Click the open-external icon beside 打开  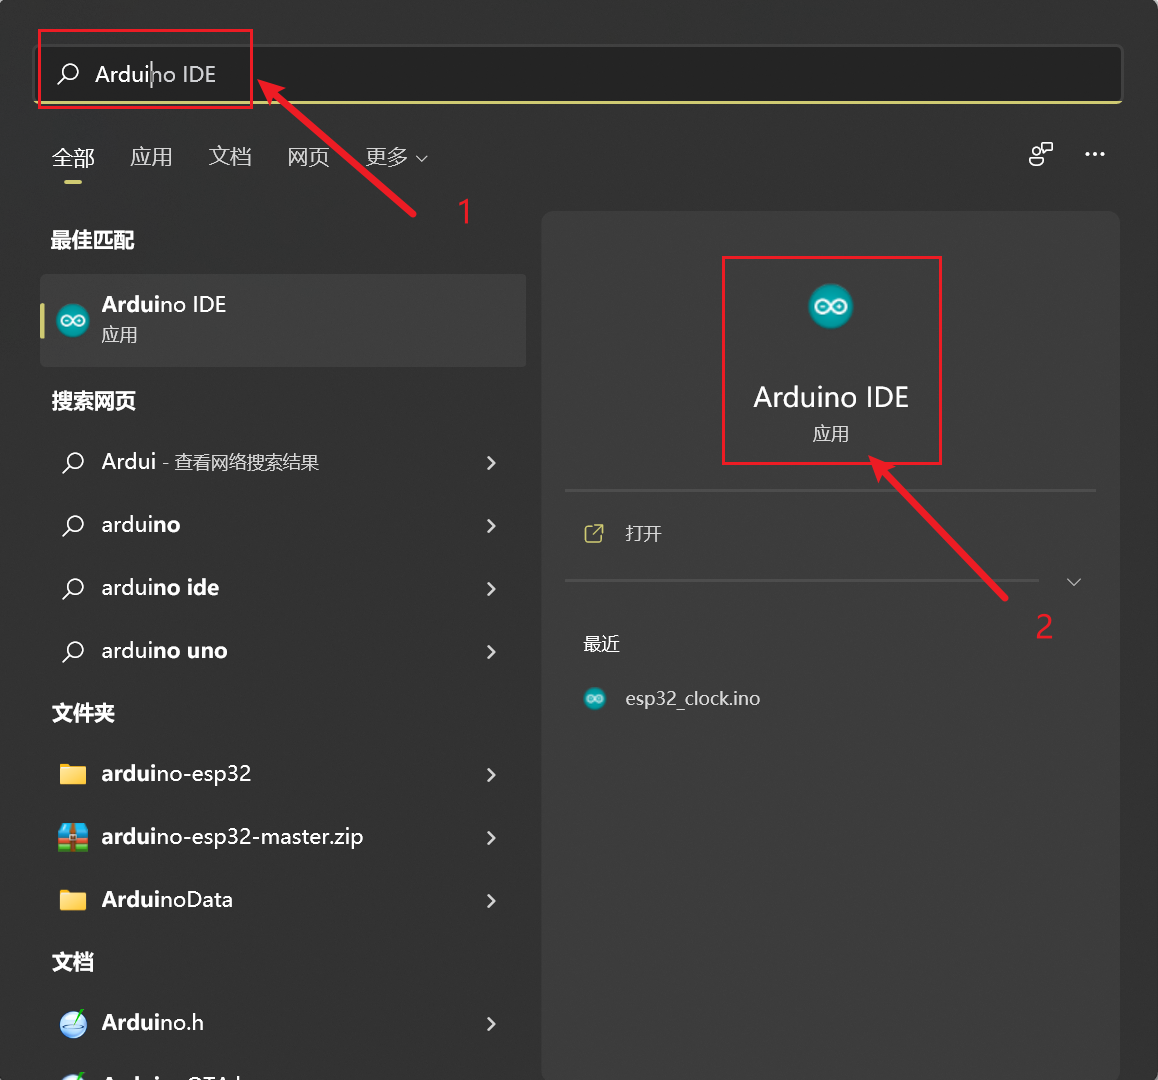tap(594, 533)
